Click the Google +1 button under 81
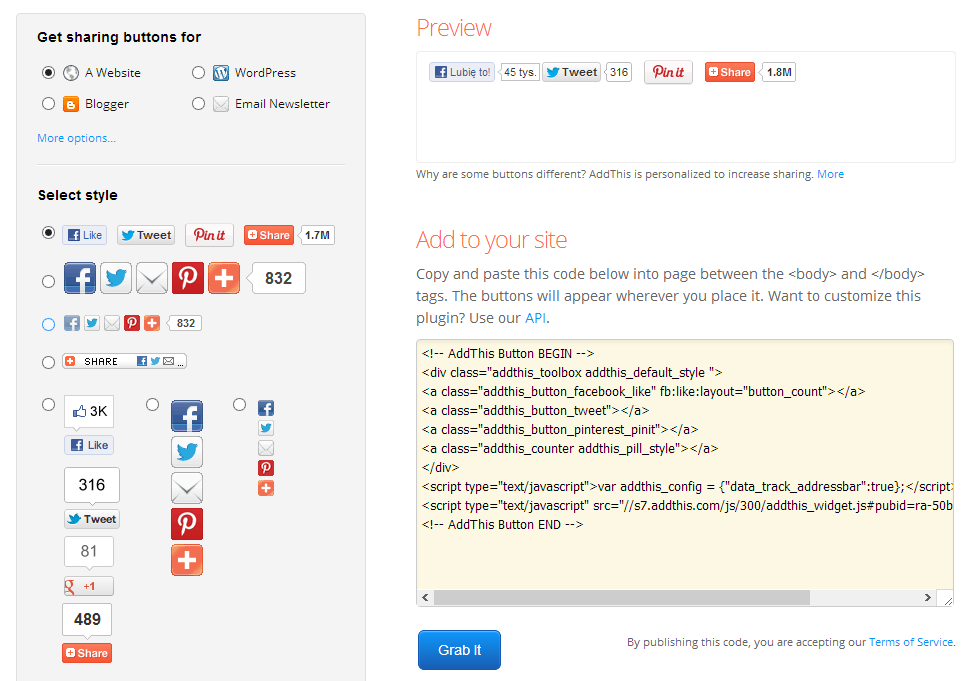The height and width of the screenshot is (681, 967). point(89,586)
